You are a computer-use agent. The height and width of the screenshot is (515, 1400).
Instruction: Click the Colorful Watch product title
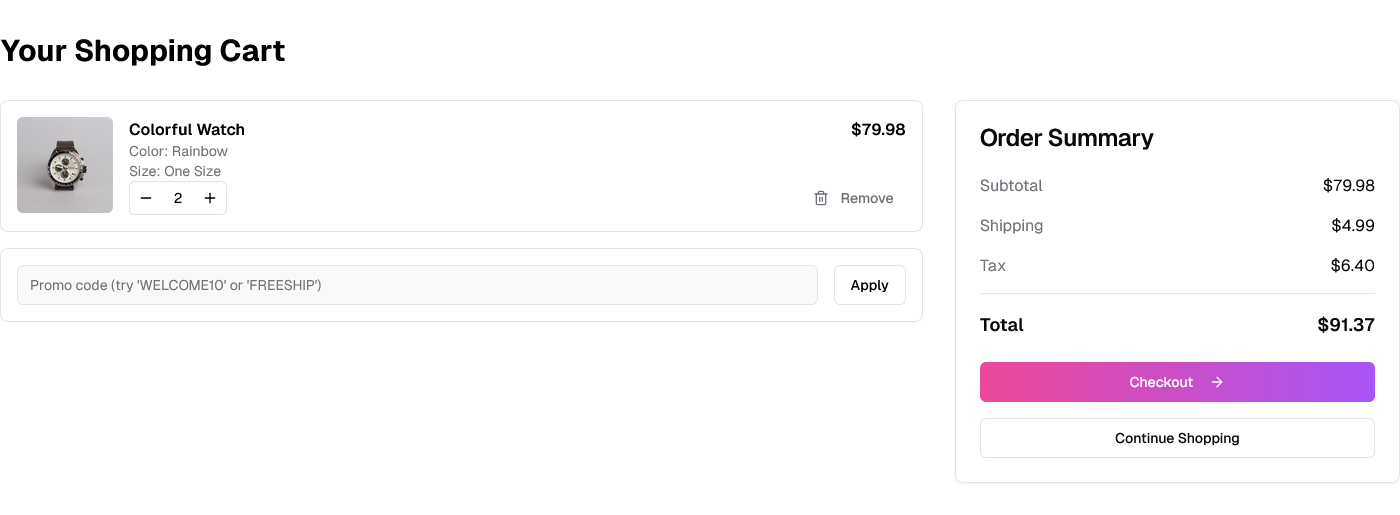187,129
